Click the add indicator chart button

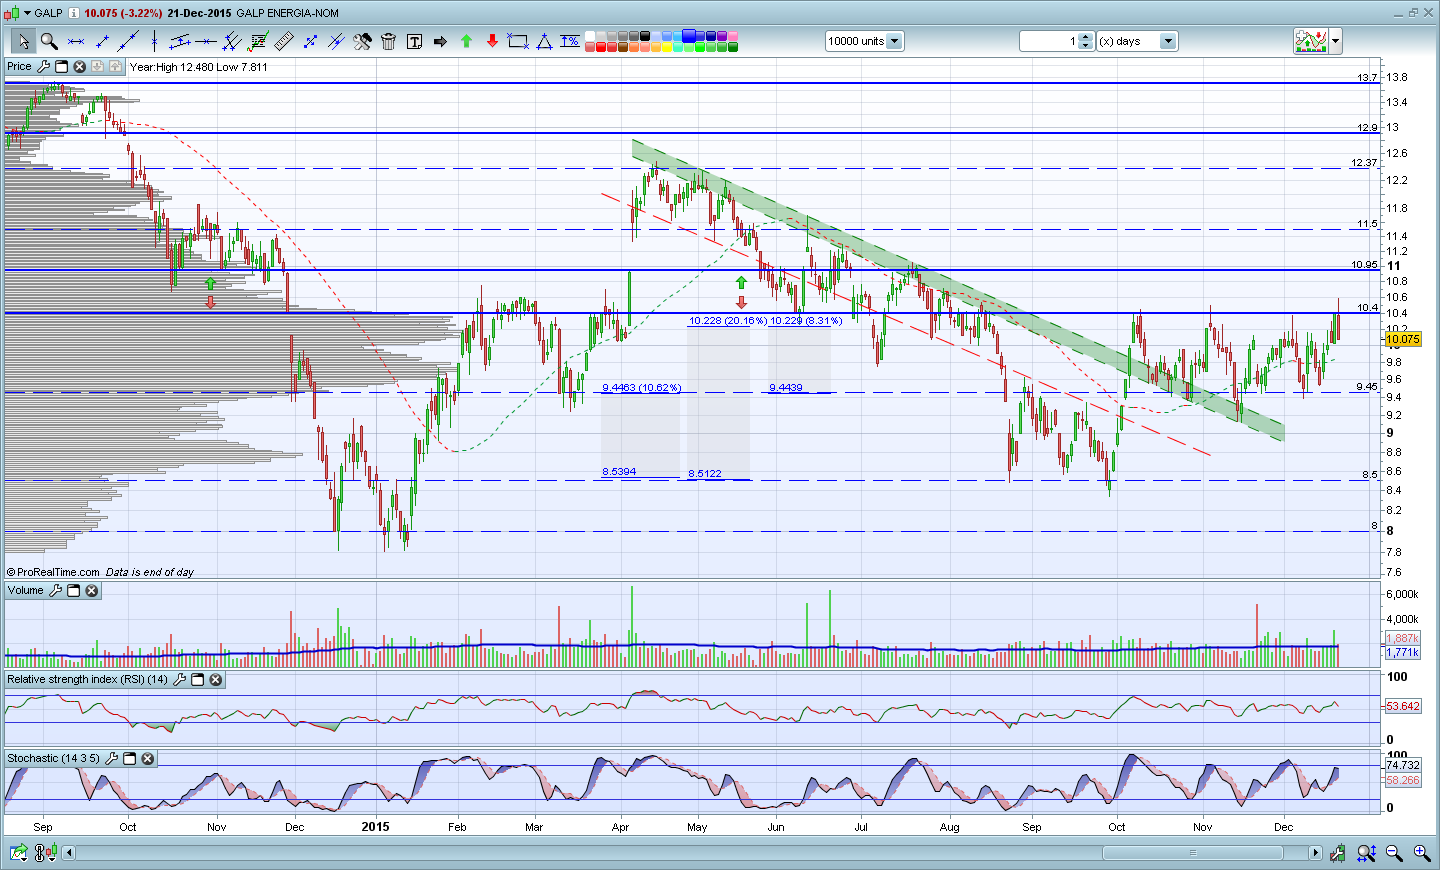1310,41
